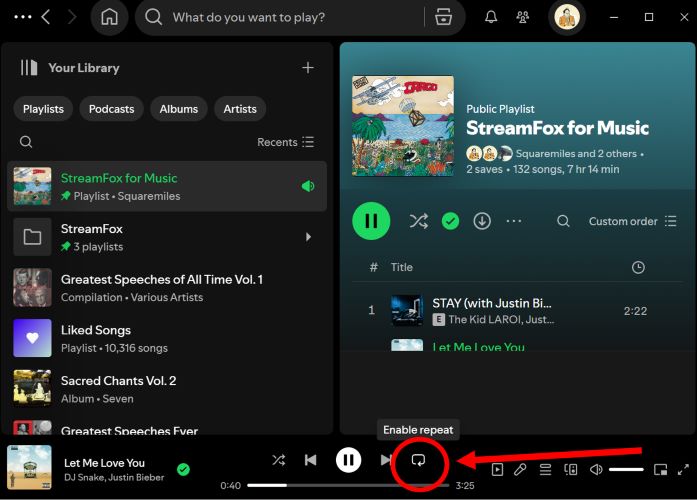Adjust the volume slider
The image size is (697, 500).
(x=626, y=469)
